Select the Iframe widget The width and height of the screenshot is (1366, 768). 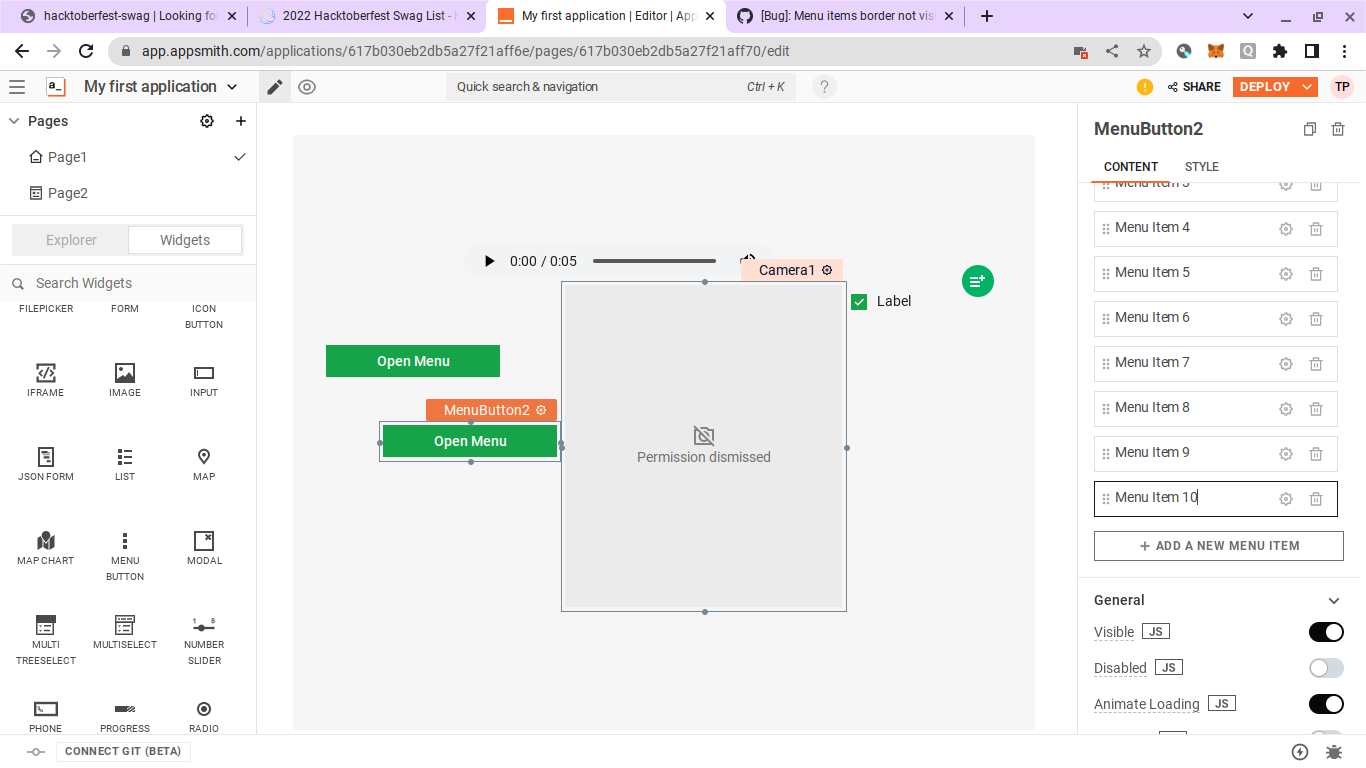[45, 380]
